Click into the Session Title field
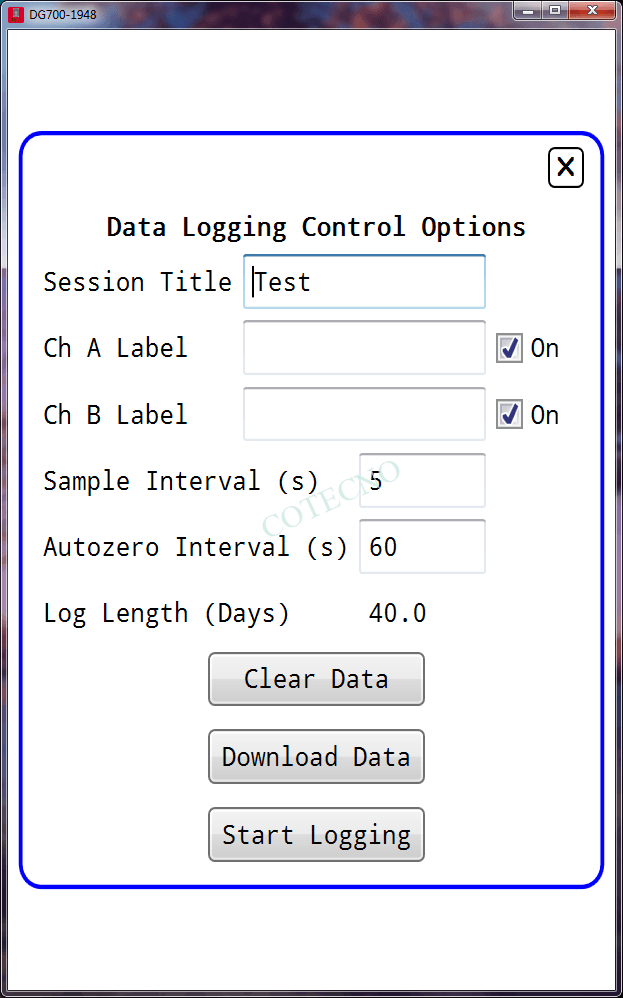The image size is (623, 998). pos(364,282)
